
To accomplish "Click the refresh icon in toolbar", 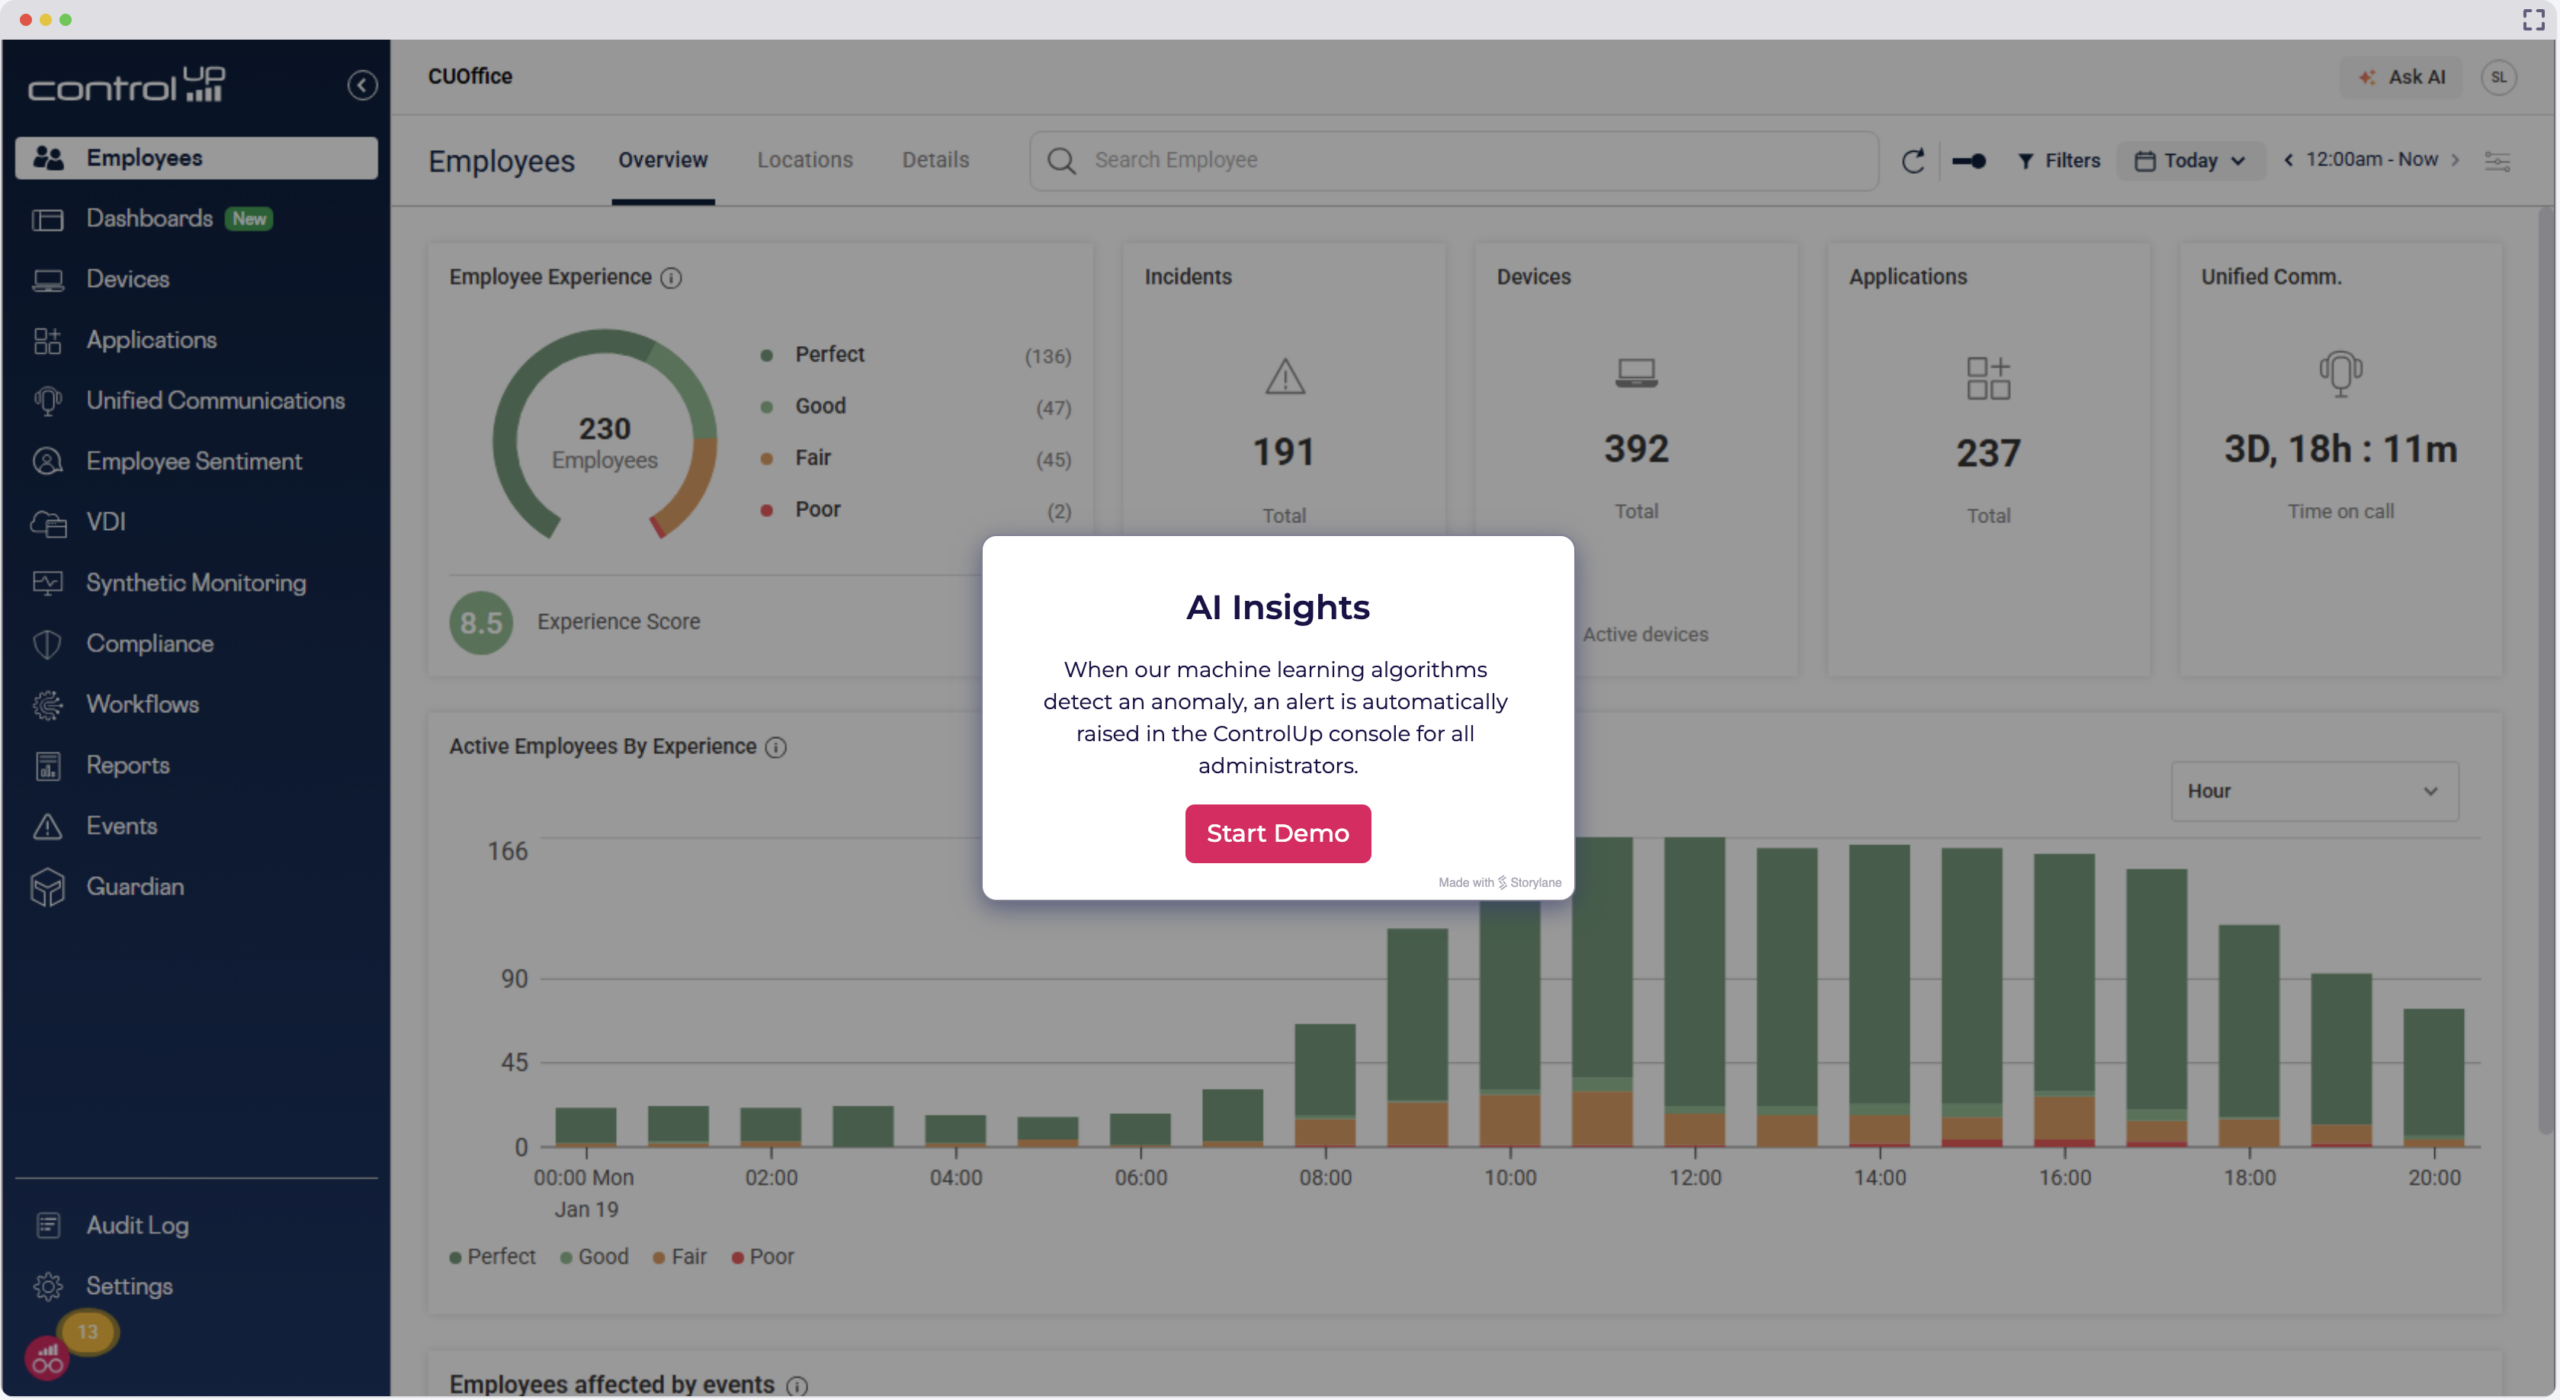I will point(1912,161).
